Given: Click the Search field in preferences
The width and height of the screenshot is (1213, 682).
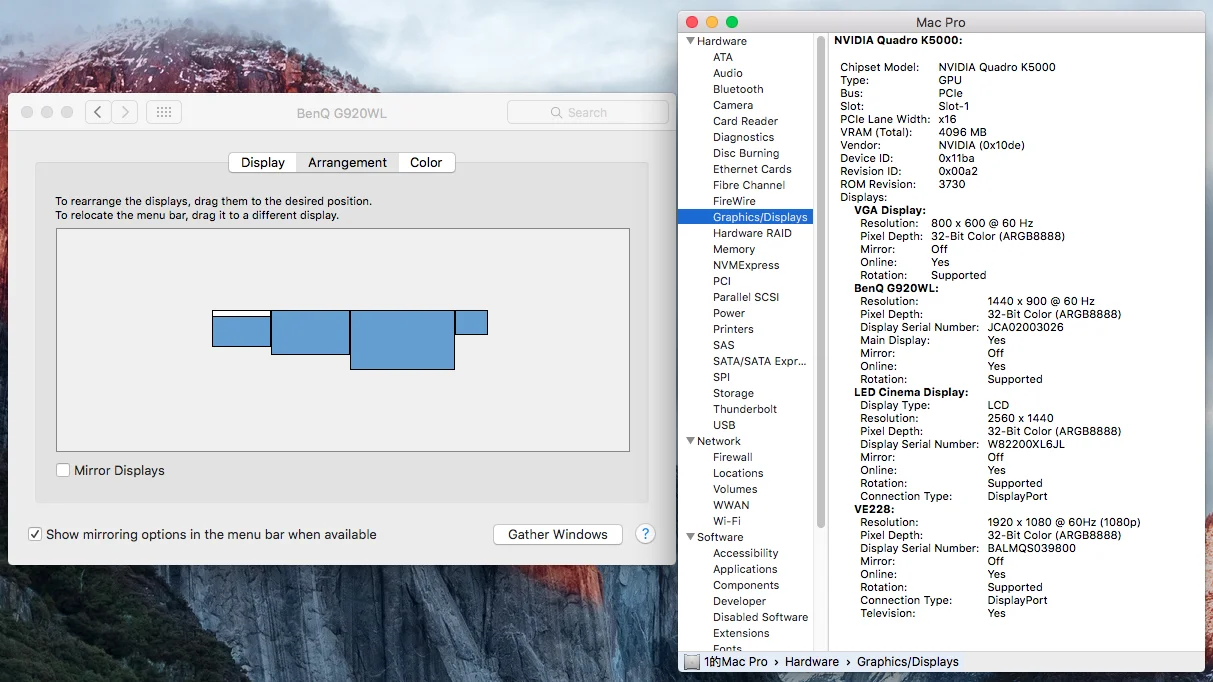Looking at the screenshot, I should tap(588, 112).
